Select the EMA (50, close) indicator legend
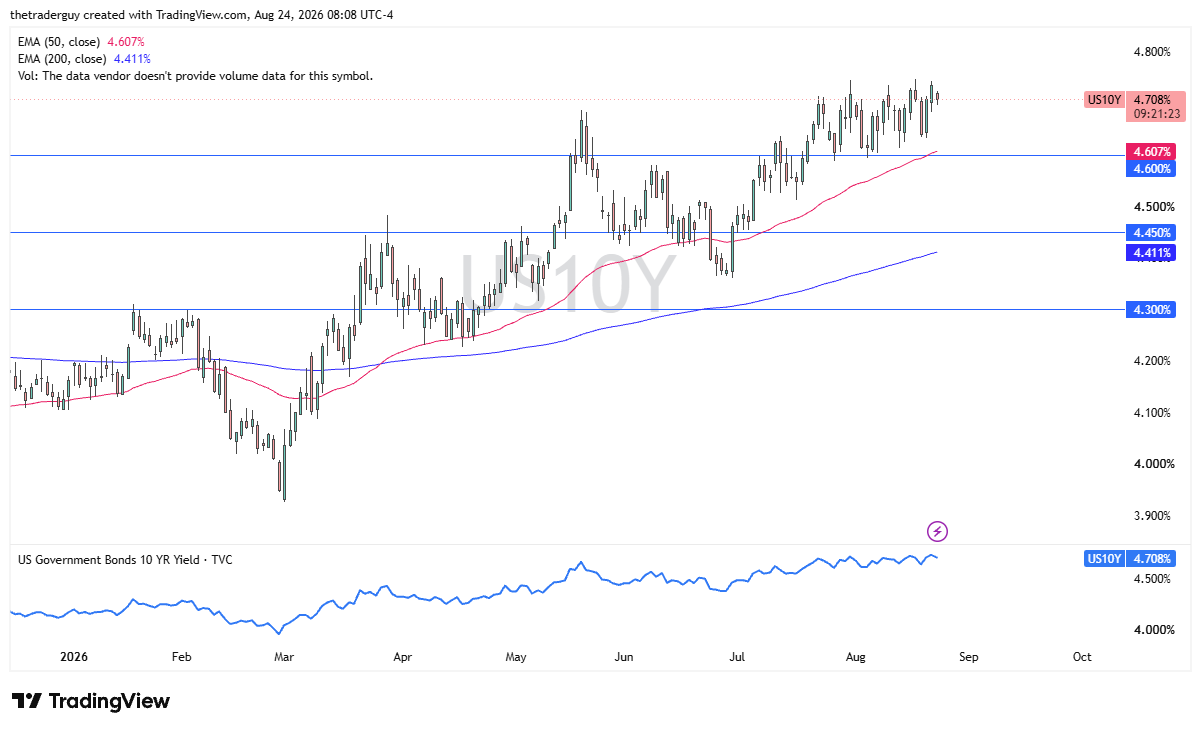Screen dimensions: 1201x731 click(x=81, y=42)
